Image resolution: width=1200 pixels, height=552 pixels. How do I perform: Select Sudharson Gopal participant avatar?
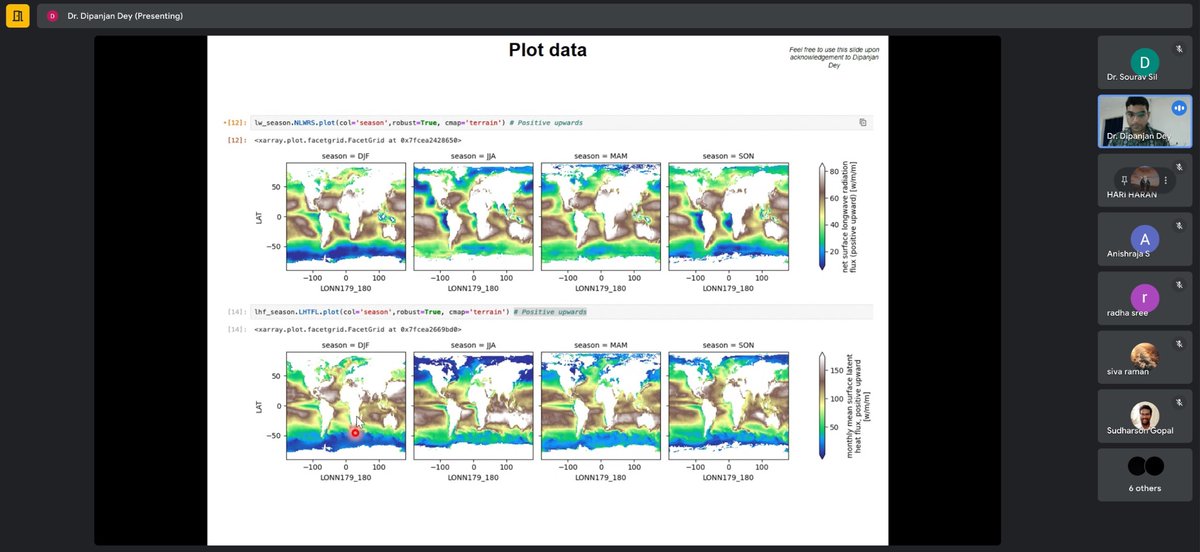coord(1145,415)
